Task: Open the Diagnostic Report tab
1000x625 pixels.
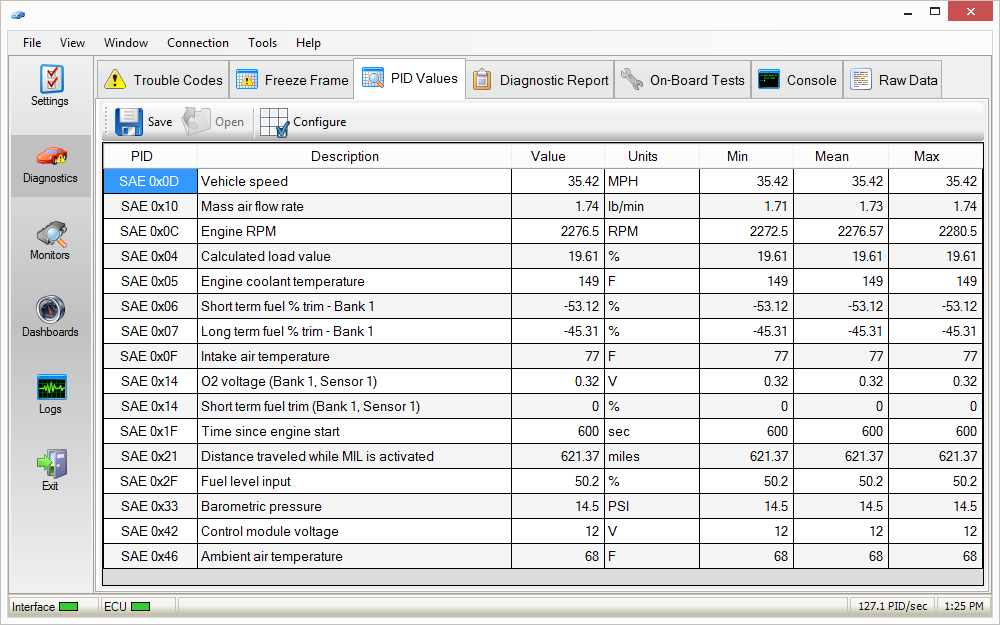Action: pyautogui.click(x=540, y=80)
